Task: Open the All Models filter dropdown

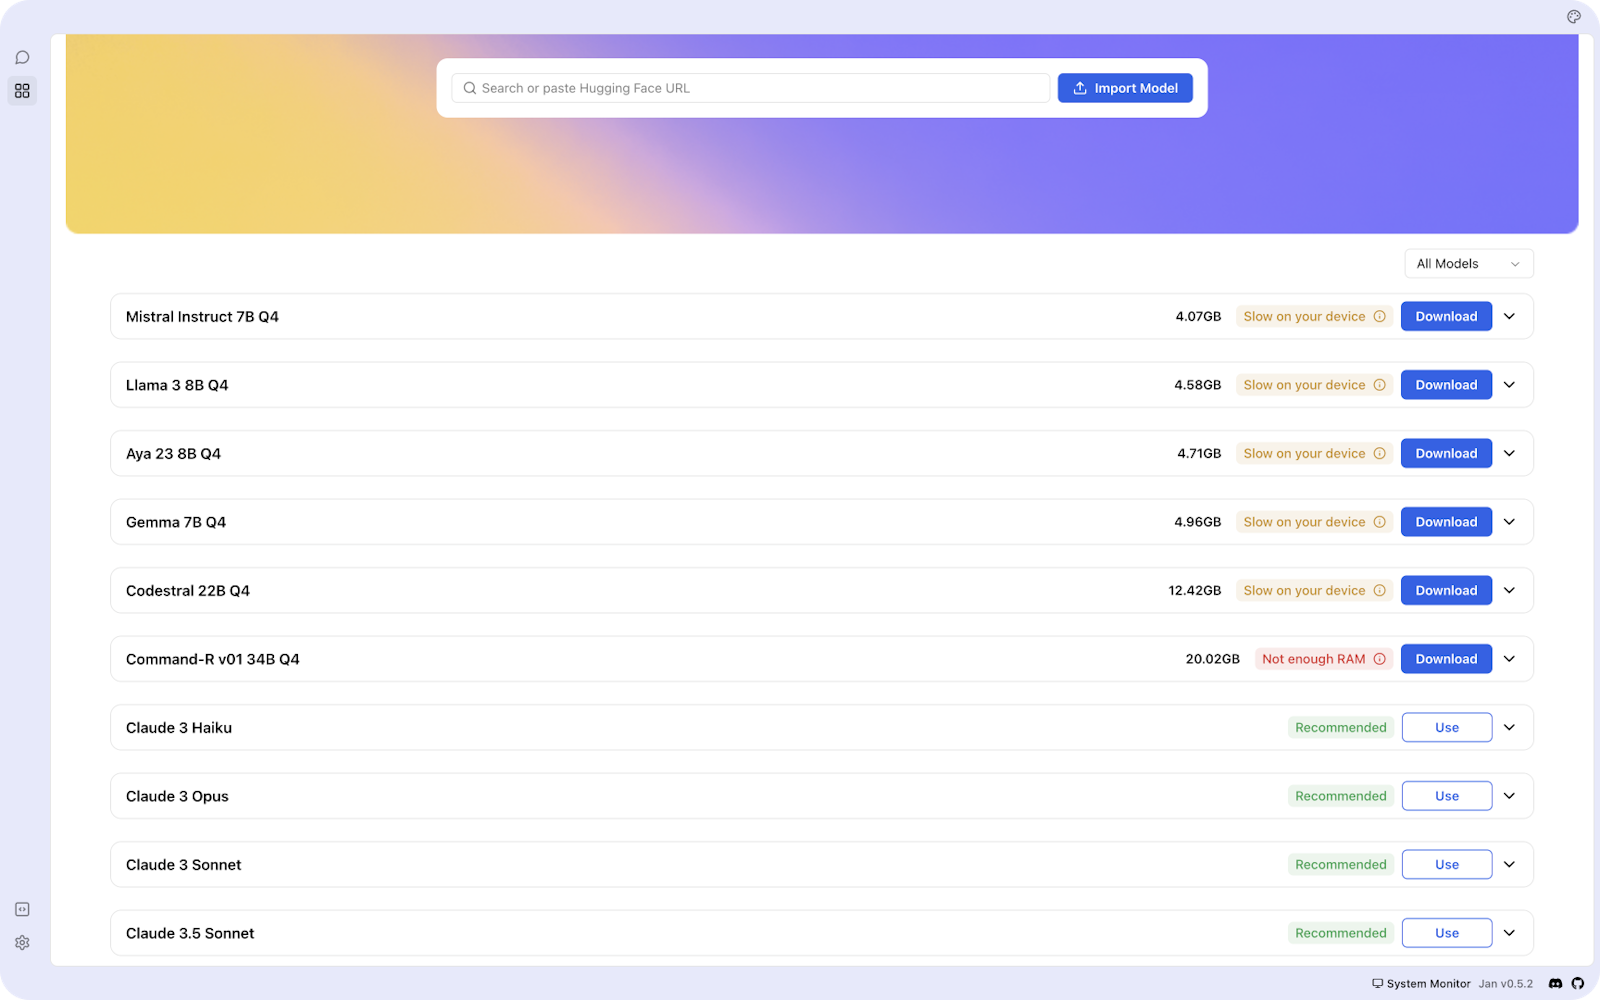Action: tap(1468, 264)
